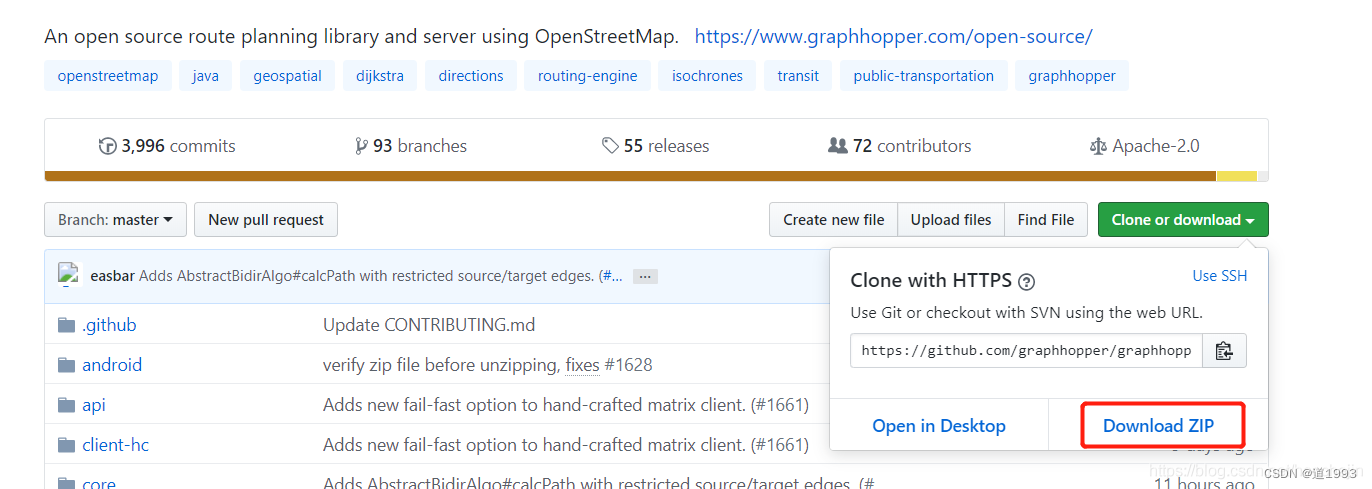Click the license scale icon
This screenshot has height=489, width=1372.
pyautogui.click(x=1098, y=146)
